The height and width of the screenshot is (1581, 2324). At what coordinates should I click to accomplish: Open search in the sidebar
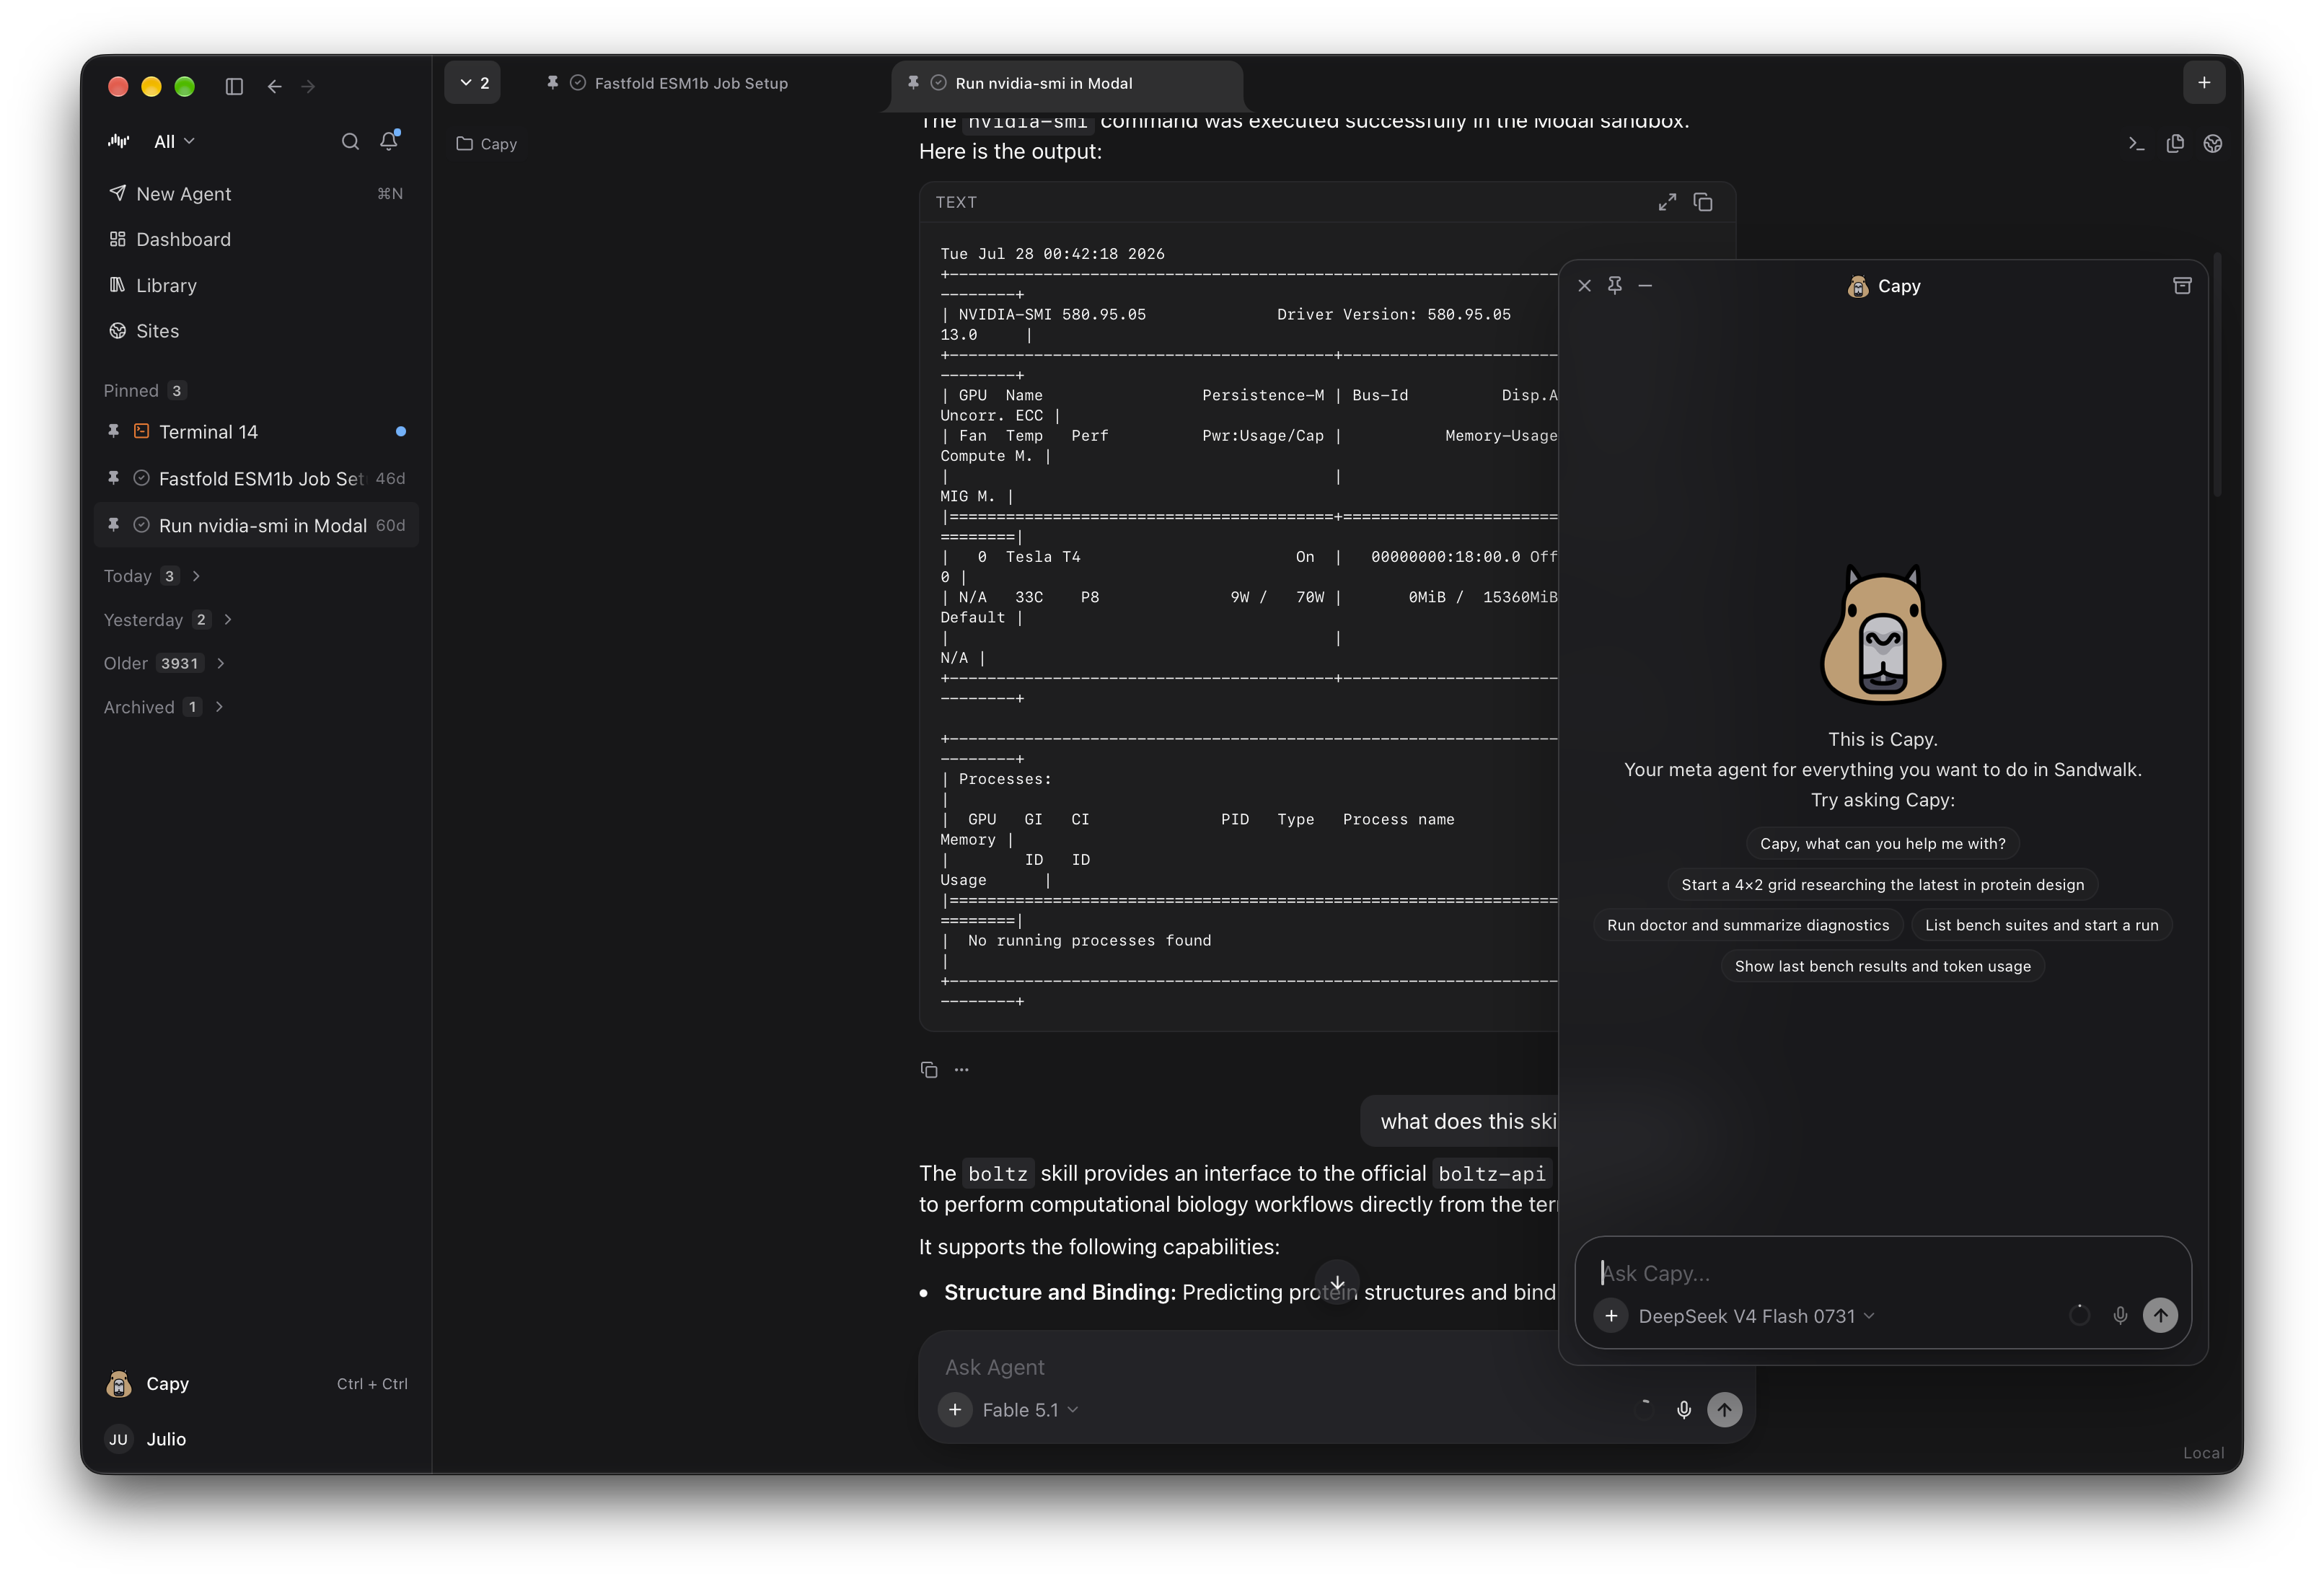coord(350,141)
